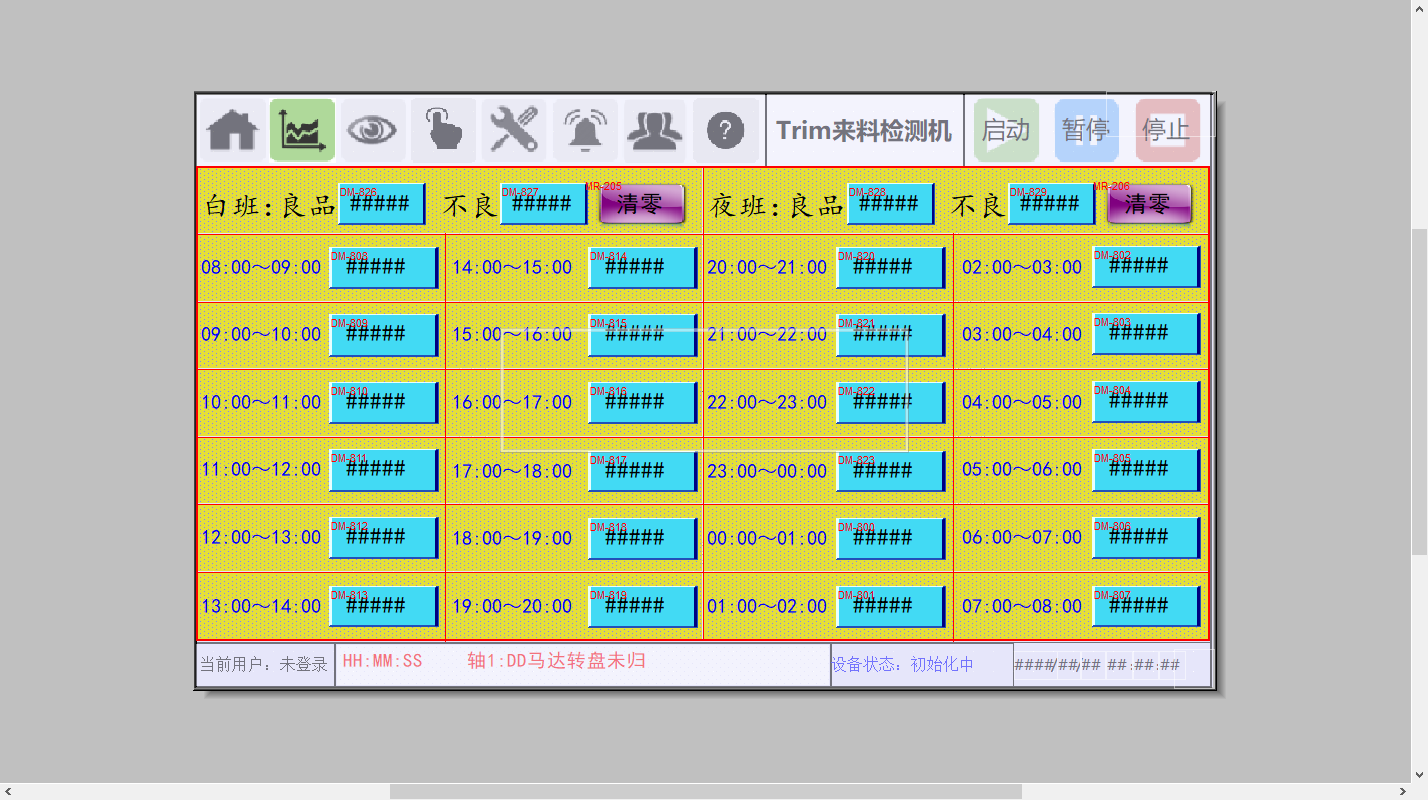Open the eye monitoring view icon
The image size is (1428, 800).
pos(373,130)
